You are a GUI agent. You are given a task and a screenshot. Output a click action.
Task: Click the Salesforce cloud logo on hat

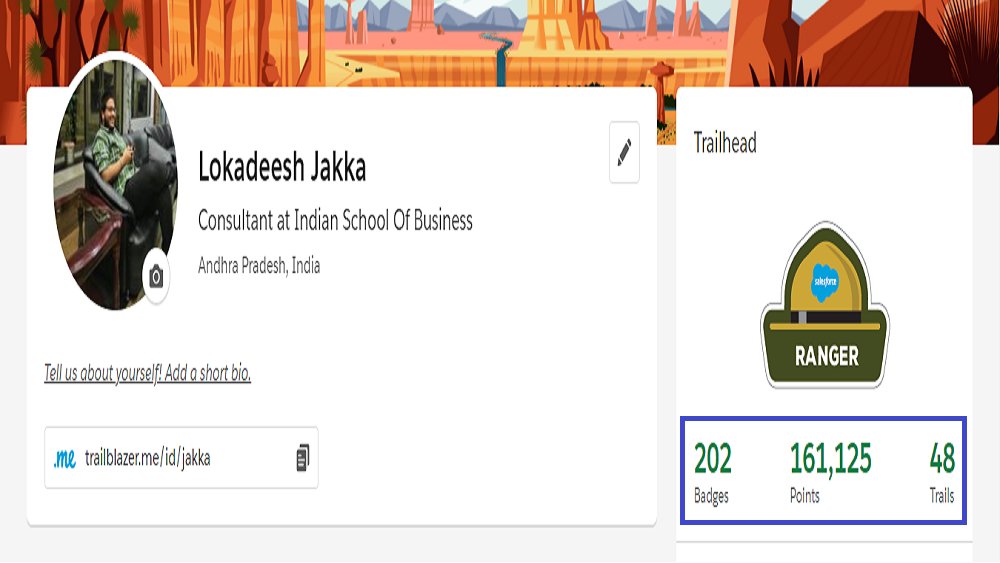coord(825,282)
